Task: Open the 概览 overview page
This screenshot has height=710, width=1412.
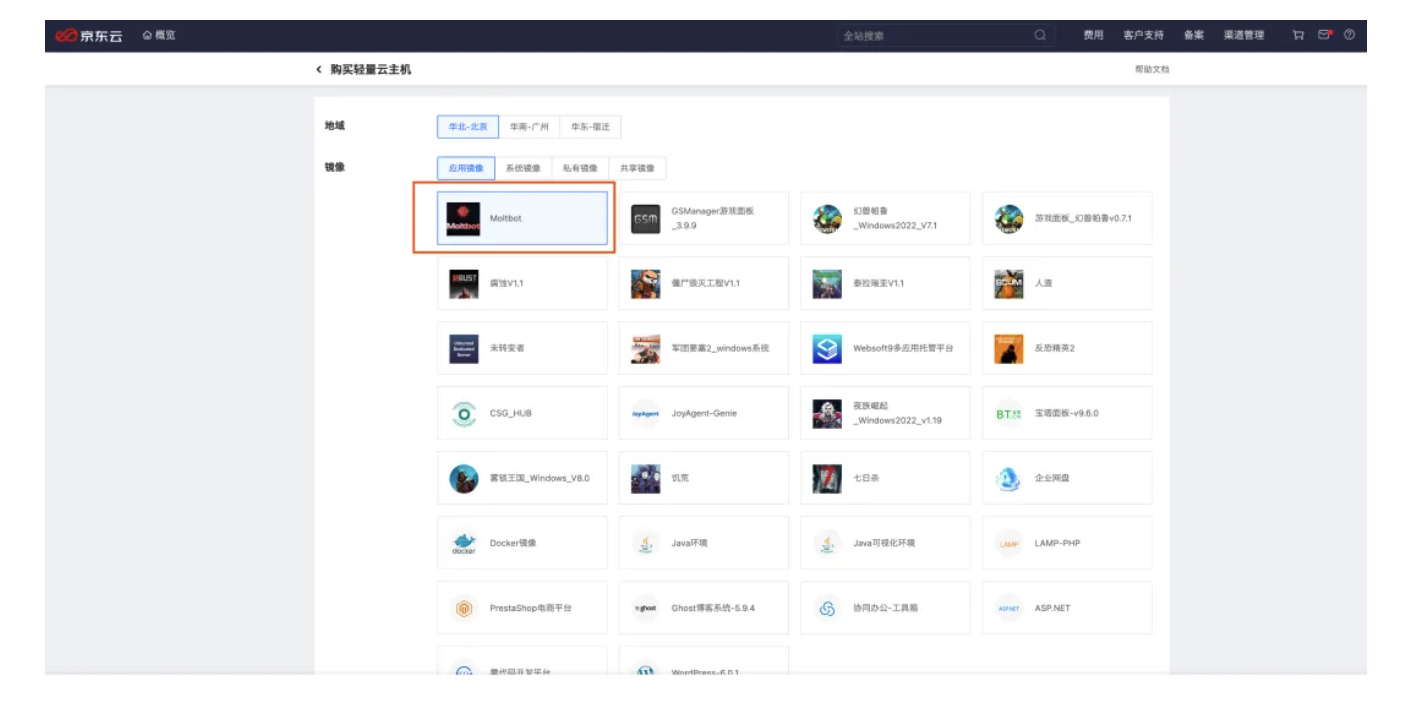Action: click(160, 35)
